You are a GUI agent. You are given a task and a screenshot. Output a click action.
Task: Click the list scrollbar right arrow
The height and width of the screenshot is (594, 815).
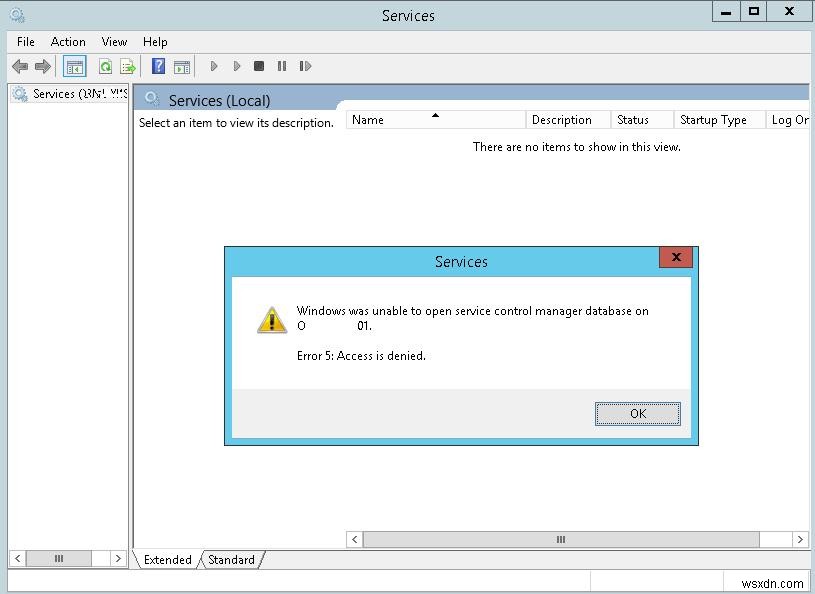coord(800,539)
